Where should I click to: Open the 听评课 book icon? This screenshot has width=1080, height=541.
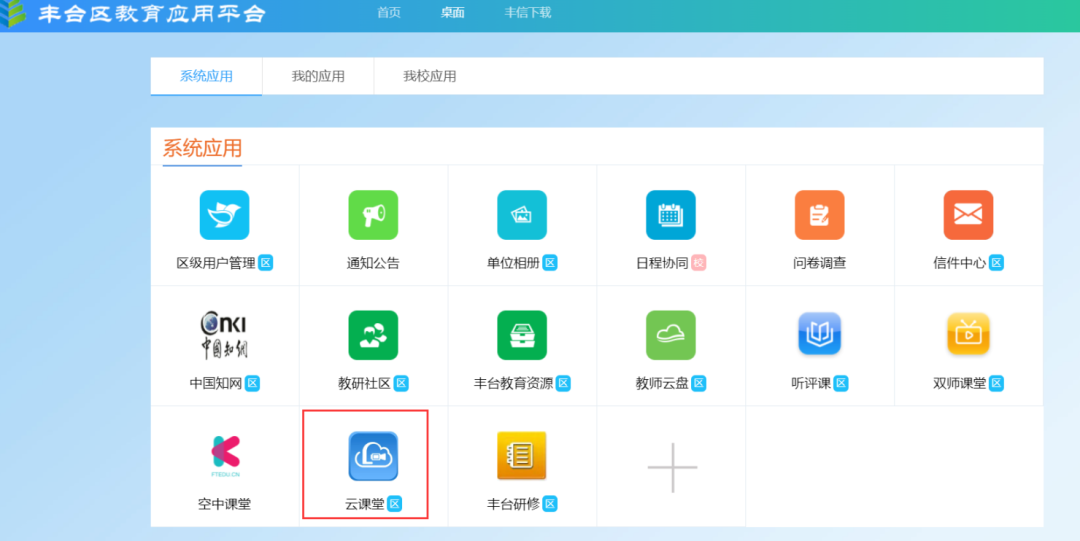pyautogui.click(x=820, y=334)
